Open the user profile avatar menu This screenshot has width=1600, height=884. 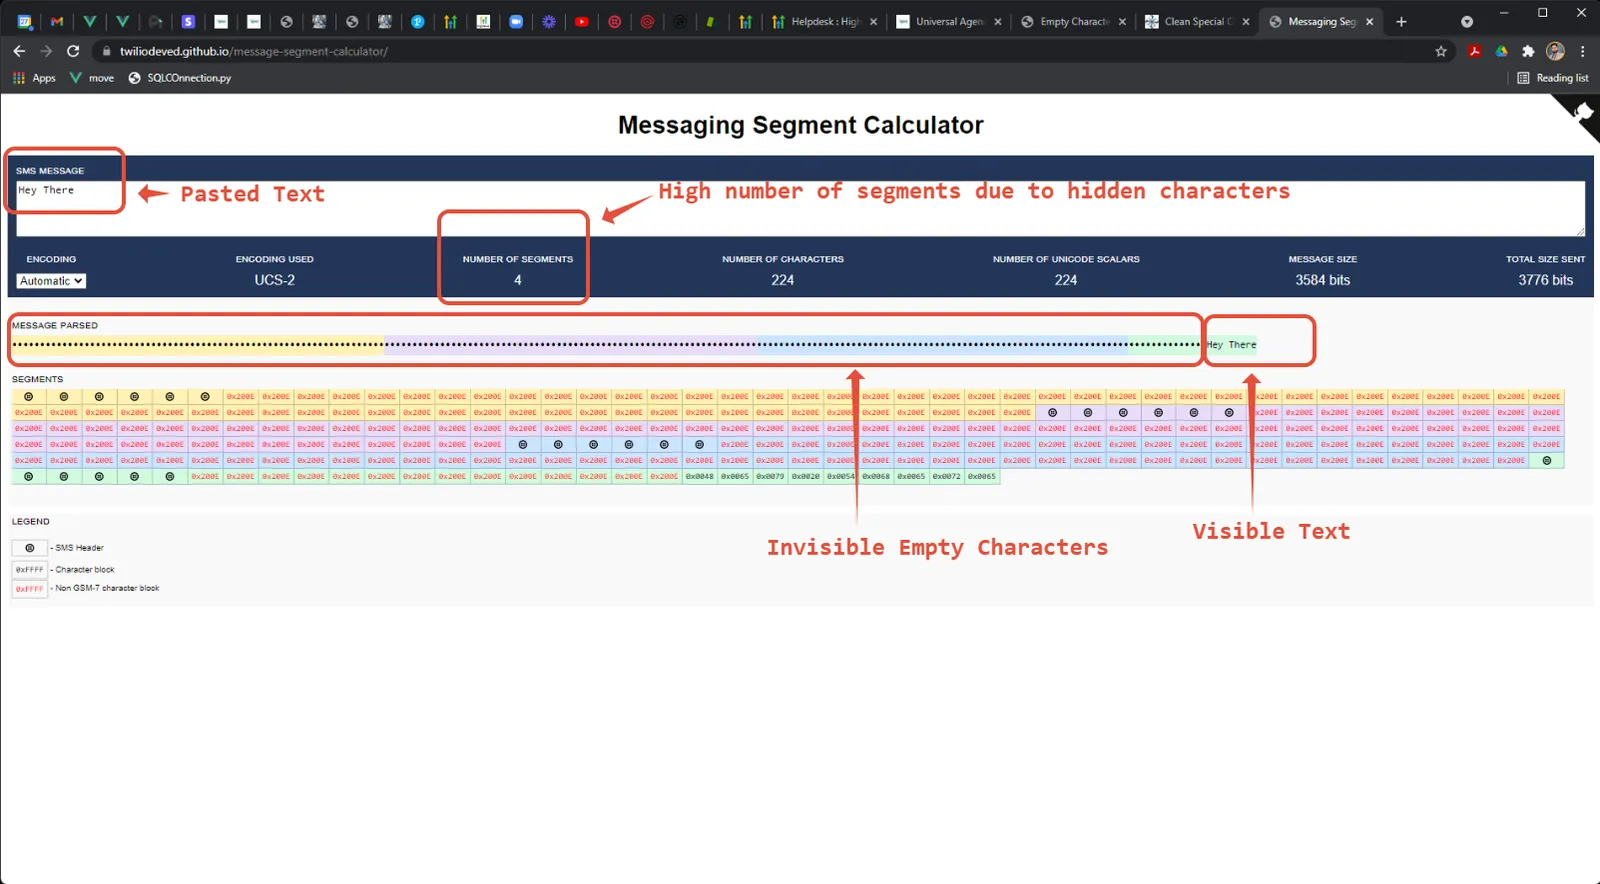(x=1555, y=51)
